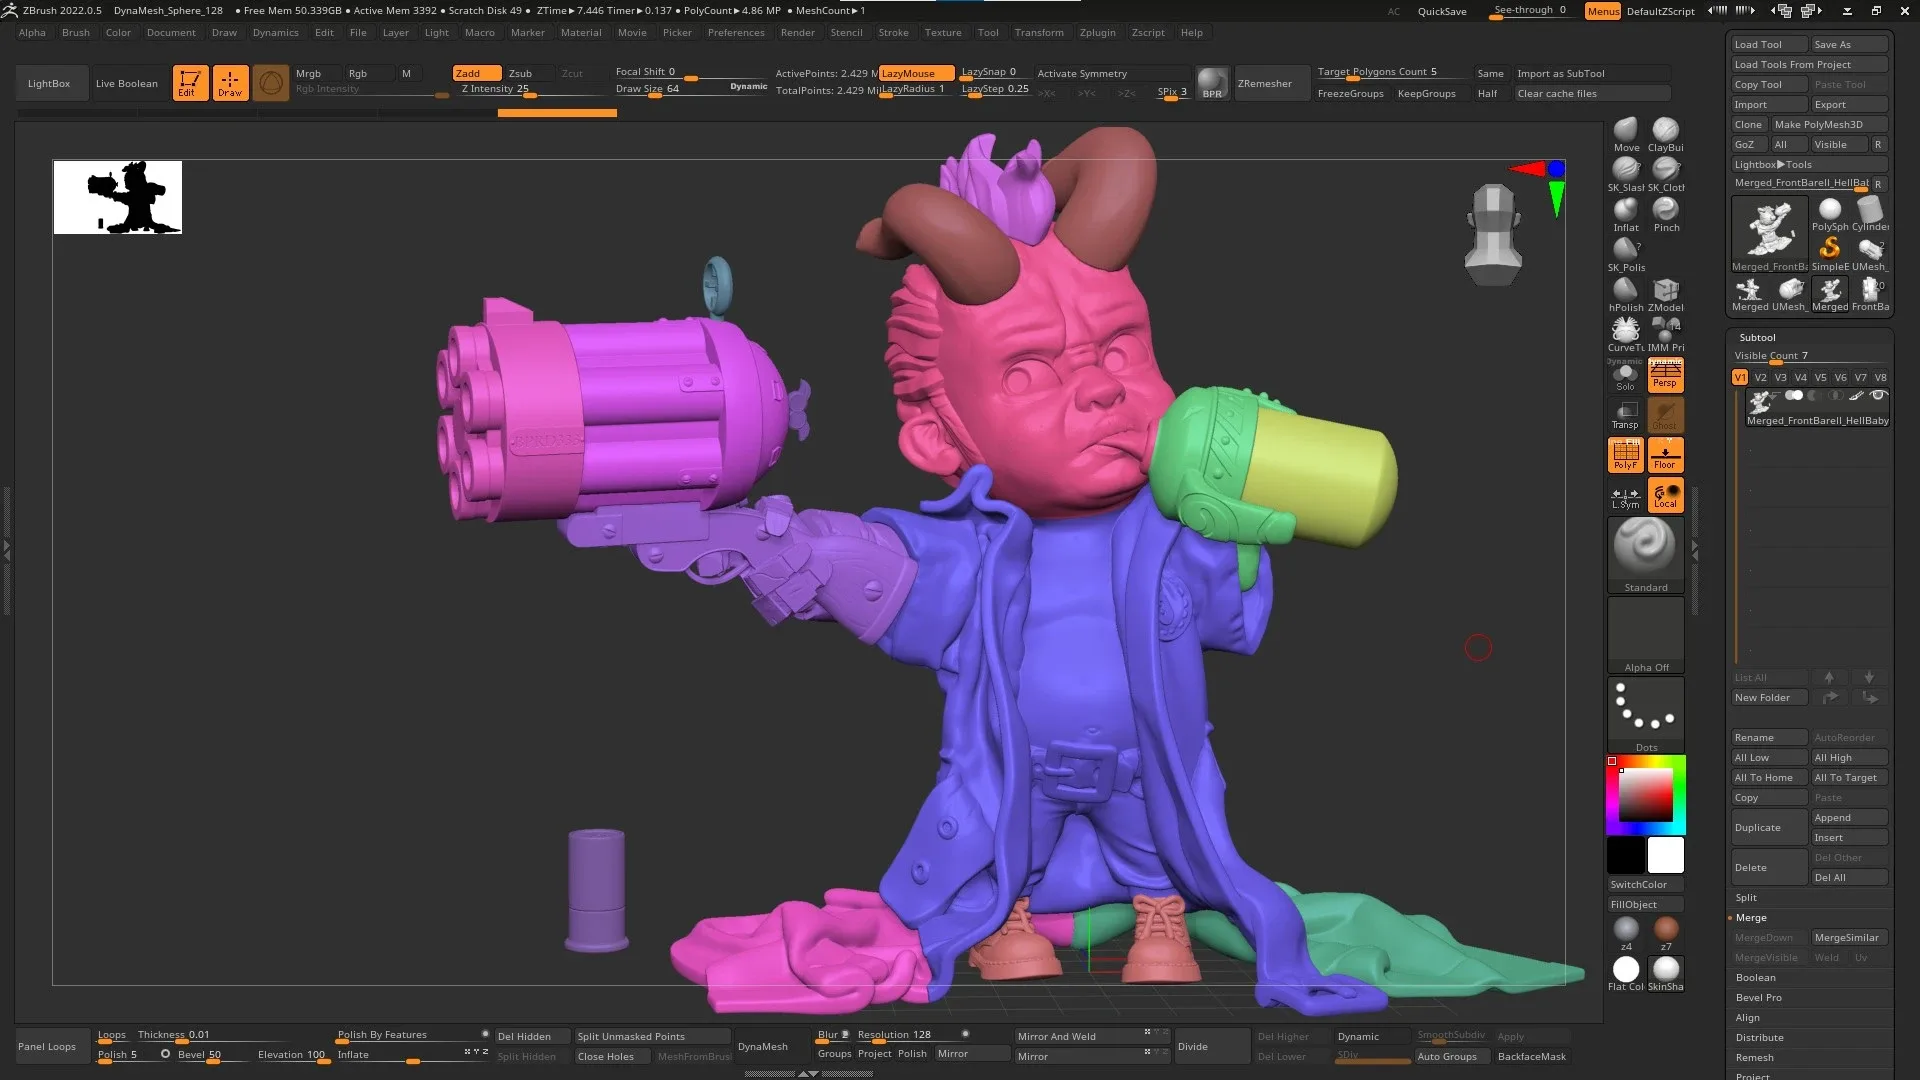This screenshot has height=1080, width=1920.
Task: Toggle Zadd sculpting mode
Action: (476, 73)
